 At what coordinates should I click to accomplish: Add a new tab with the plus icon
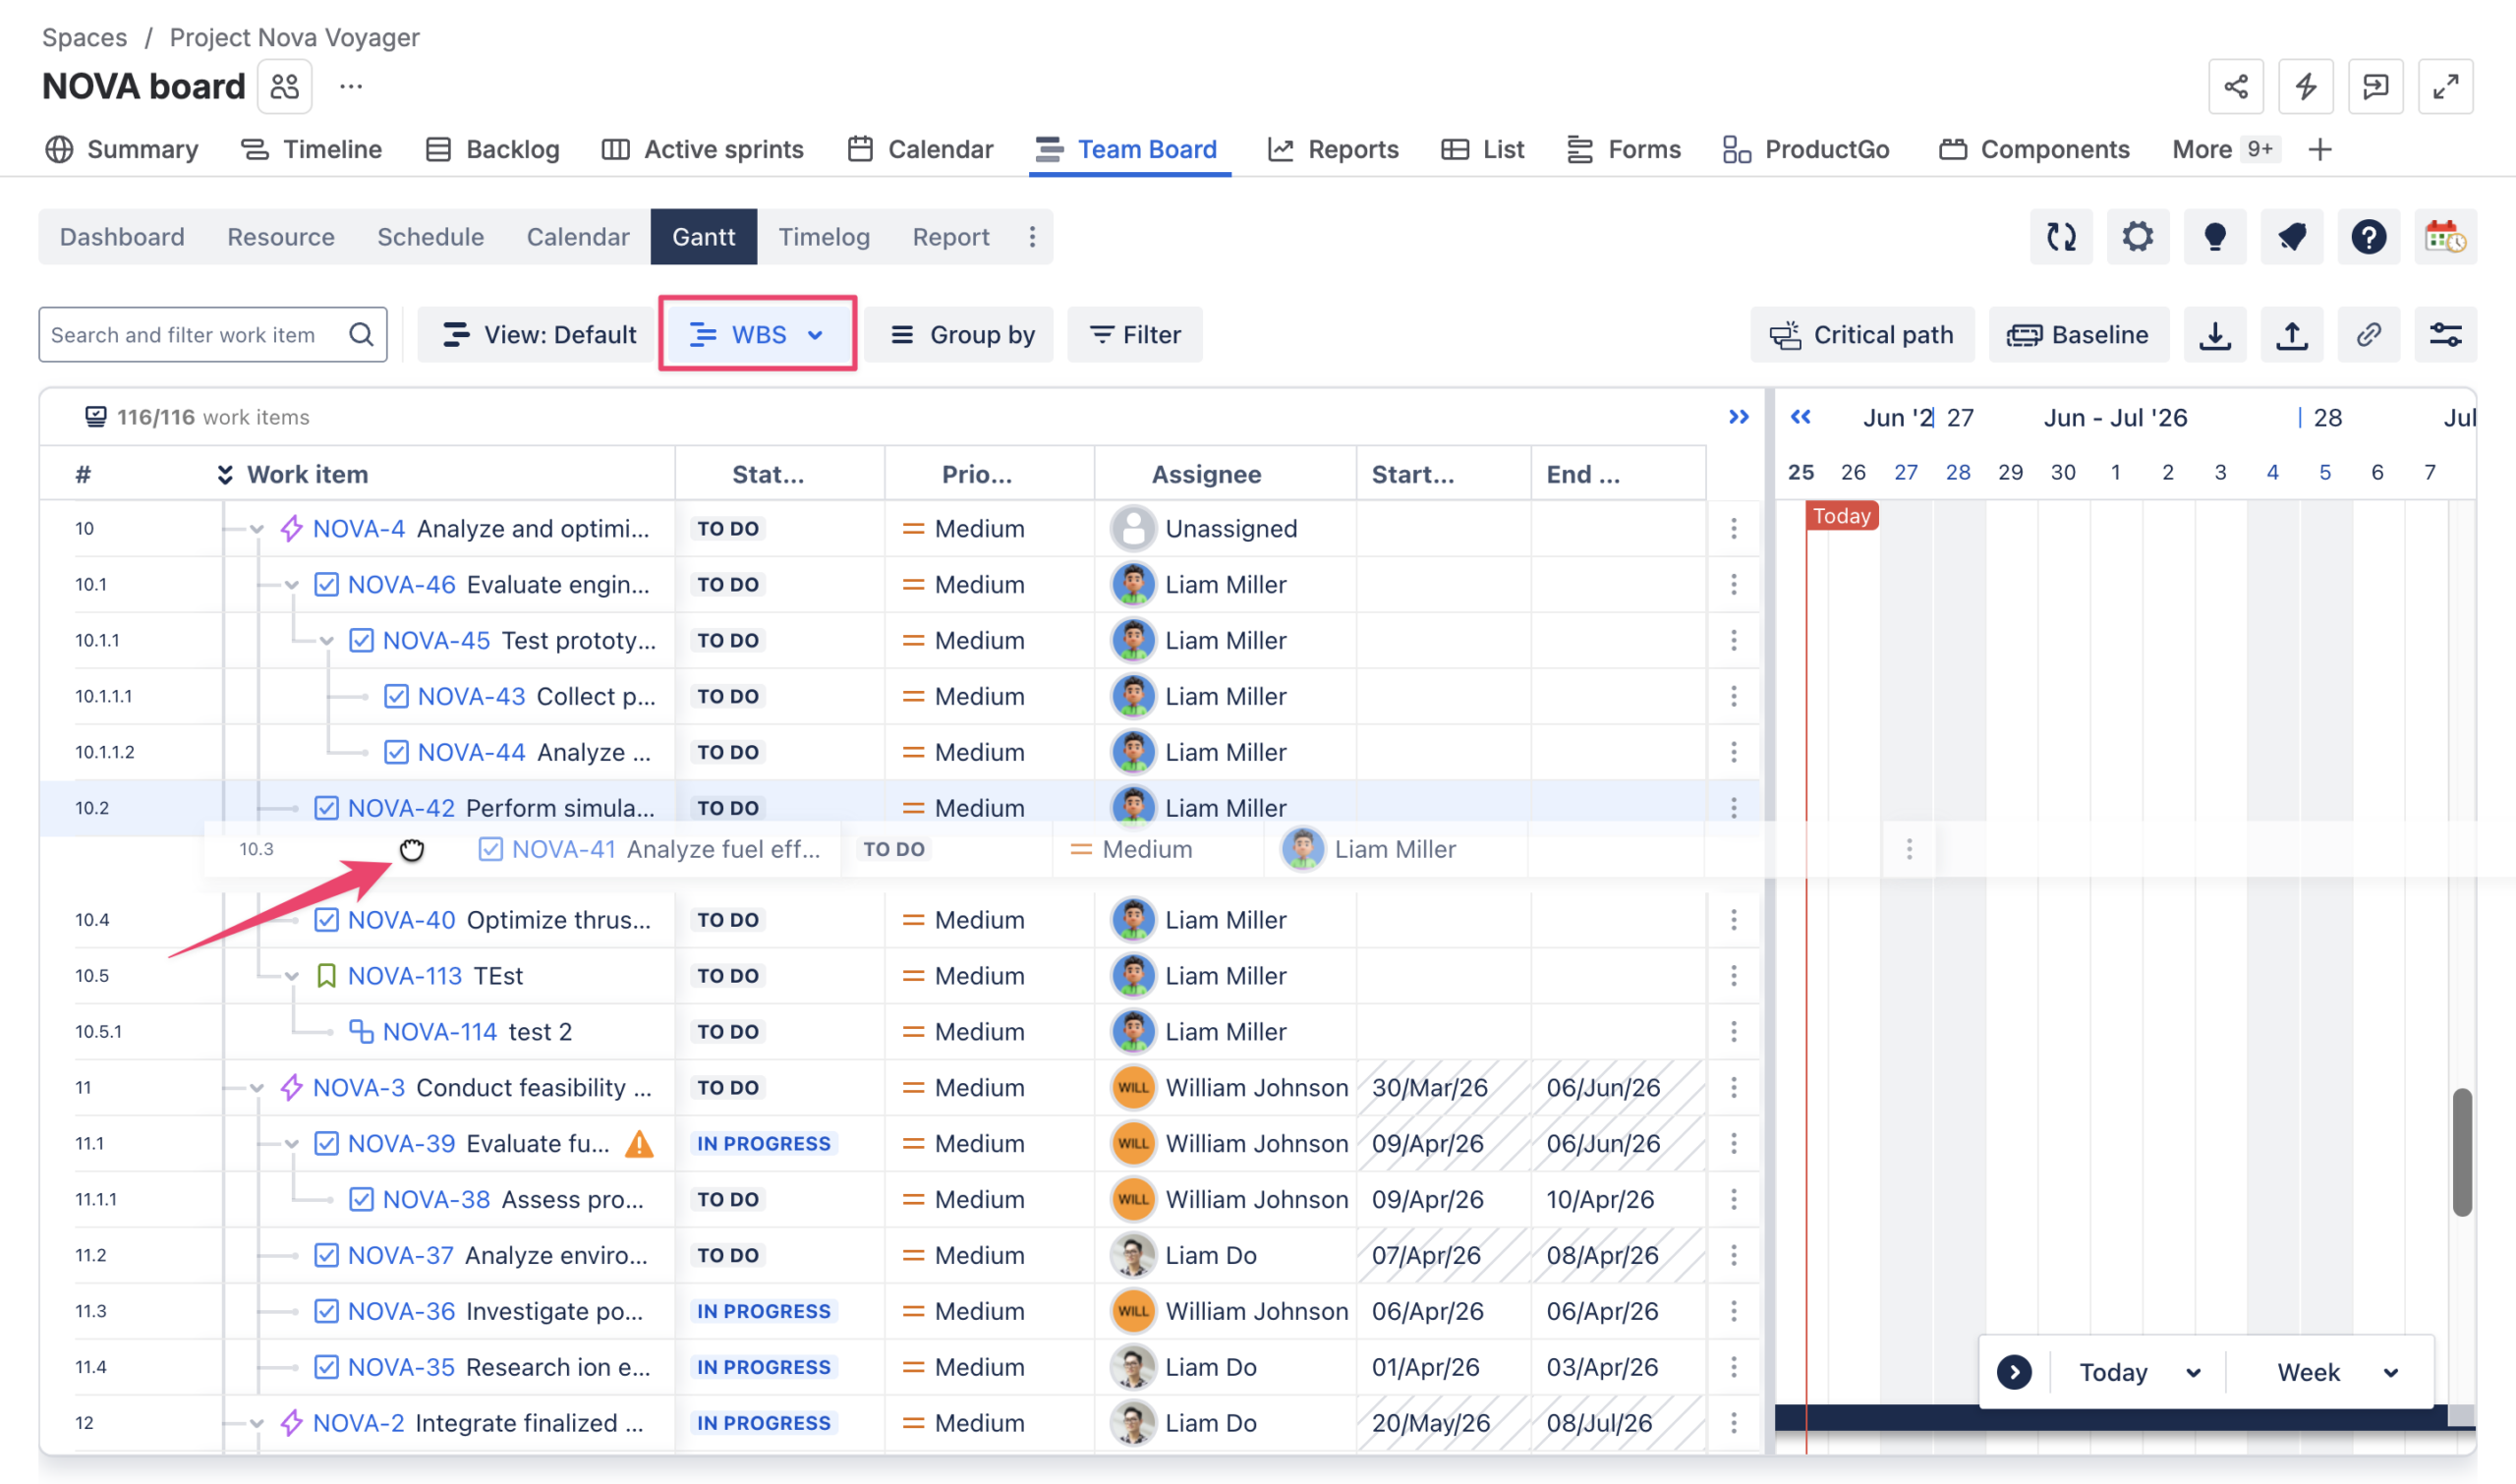pyautogui.click(x=2320, y=149)
